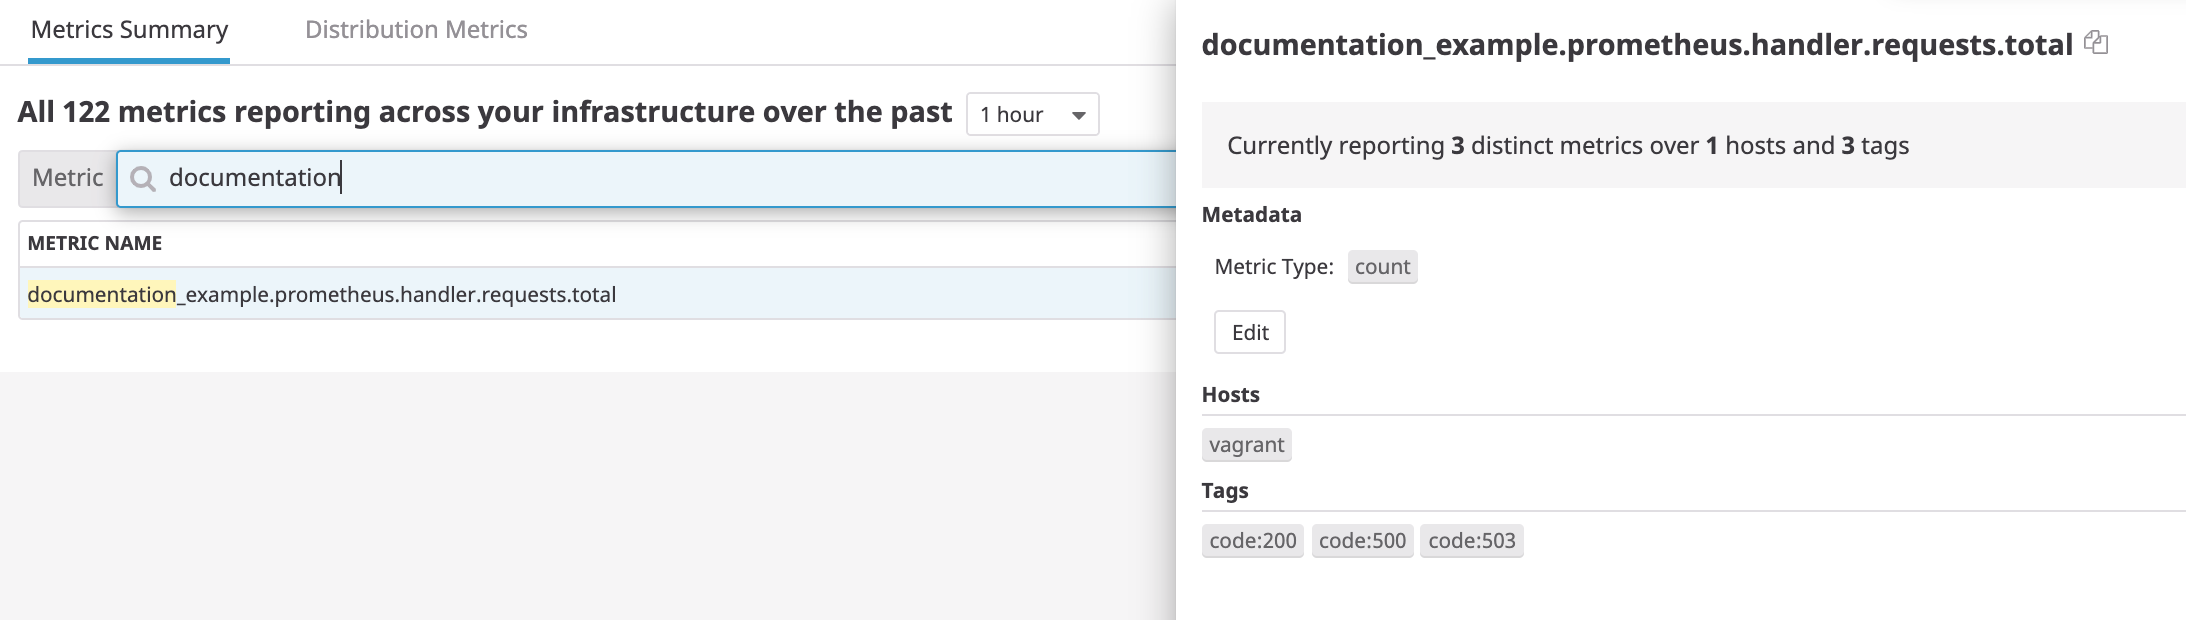This screenshot has height=620, width=2186.
Task: Focus the search field containing documentation
Action: pos(650,179)
